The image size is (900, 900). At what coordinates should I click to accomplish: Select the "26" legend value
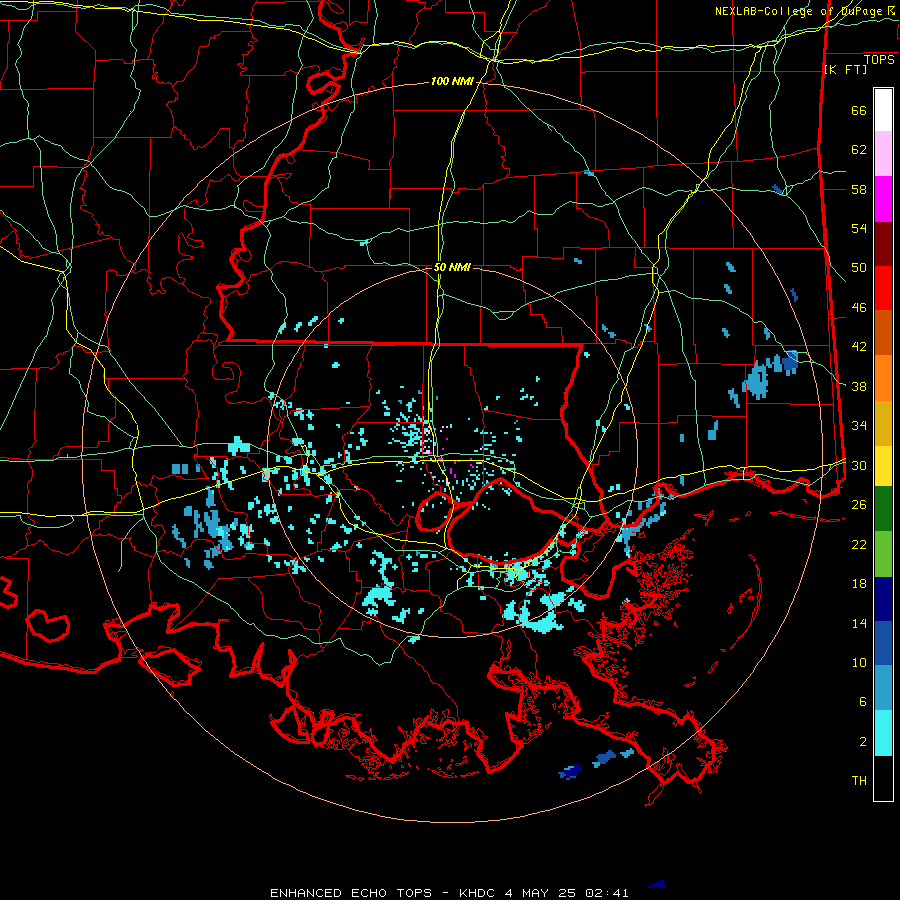(859, 505)
